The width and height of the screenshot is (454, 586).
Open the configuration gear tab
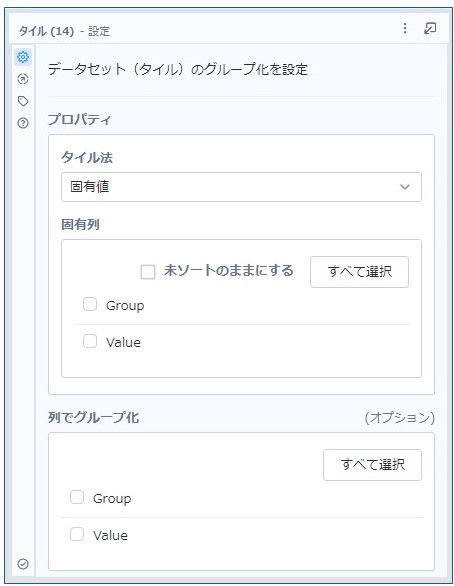pyautogui.click(x=23, y=57)
